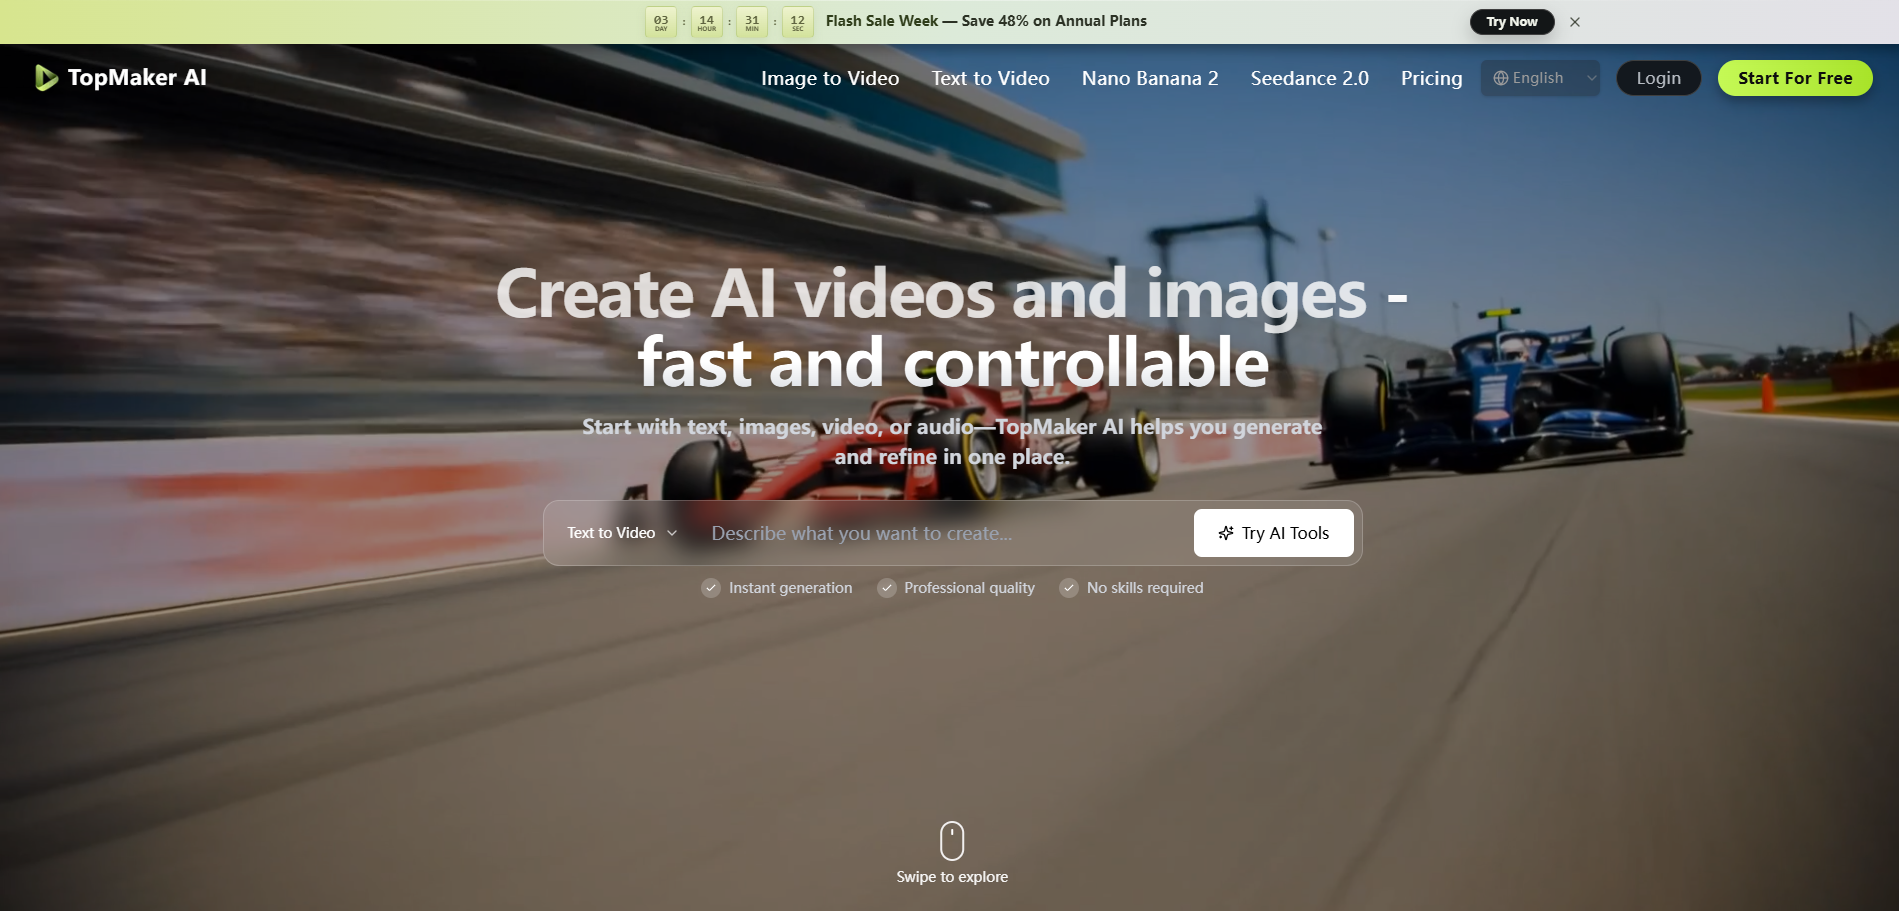Open the Text to Video mode dropdown
Image resolution: width=1899 pixels, height=911 pixels.
tap(621, 533)
